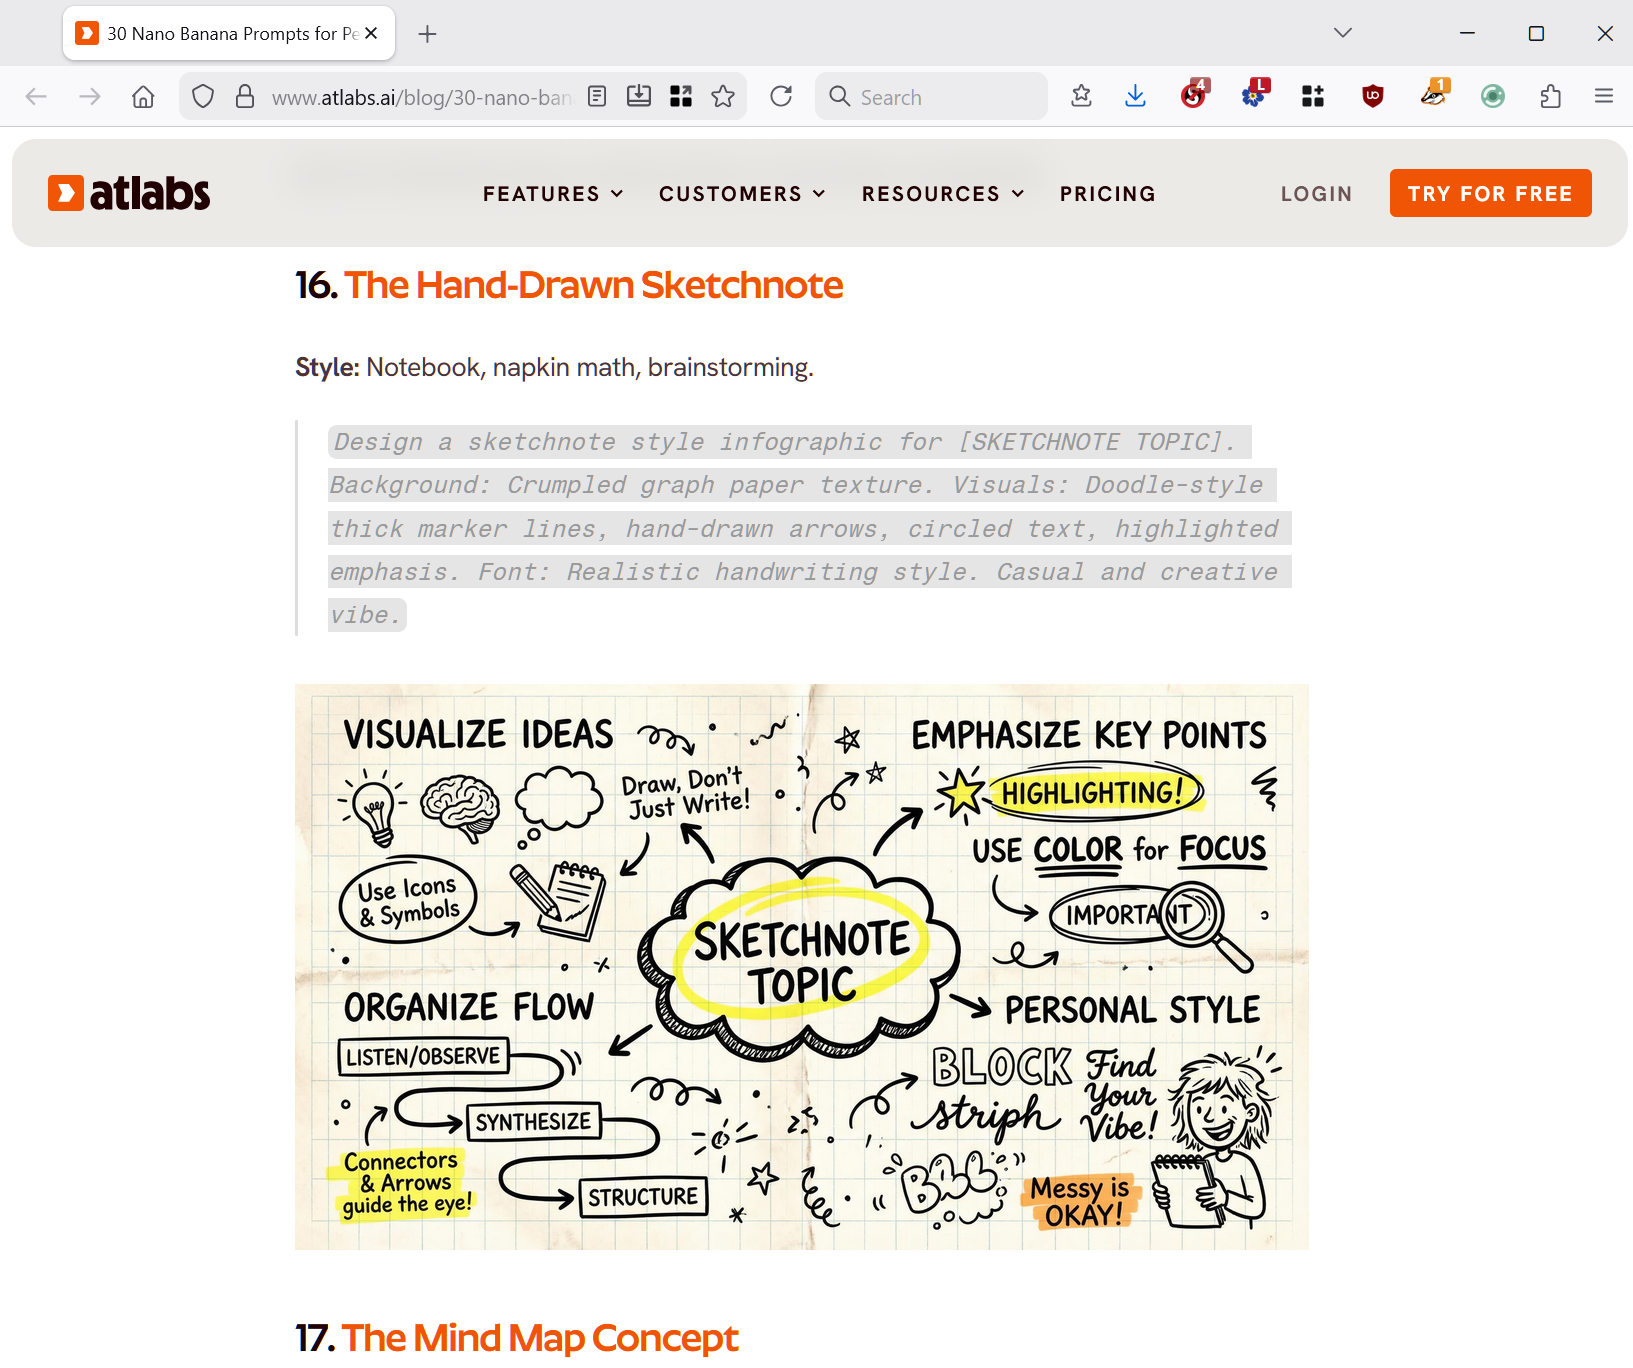Screen dimensions: 1633x1368
Task: Open the uBlock Origin shield extension
Action: [1373, 97]
